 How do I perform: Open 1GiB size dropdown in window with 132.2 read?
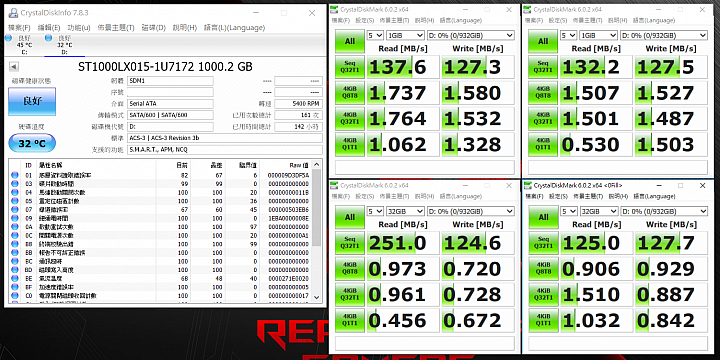pos(598,35)
